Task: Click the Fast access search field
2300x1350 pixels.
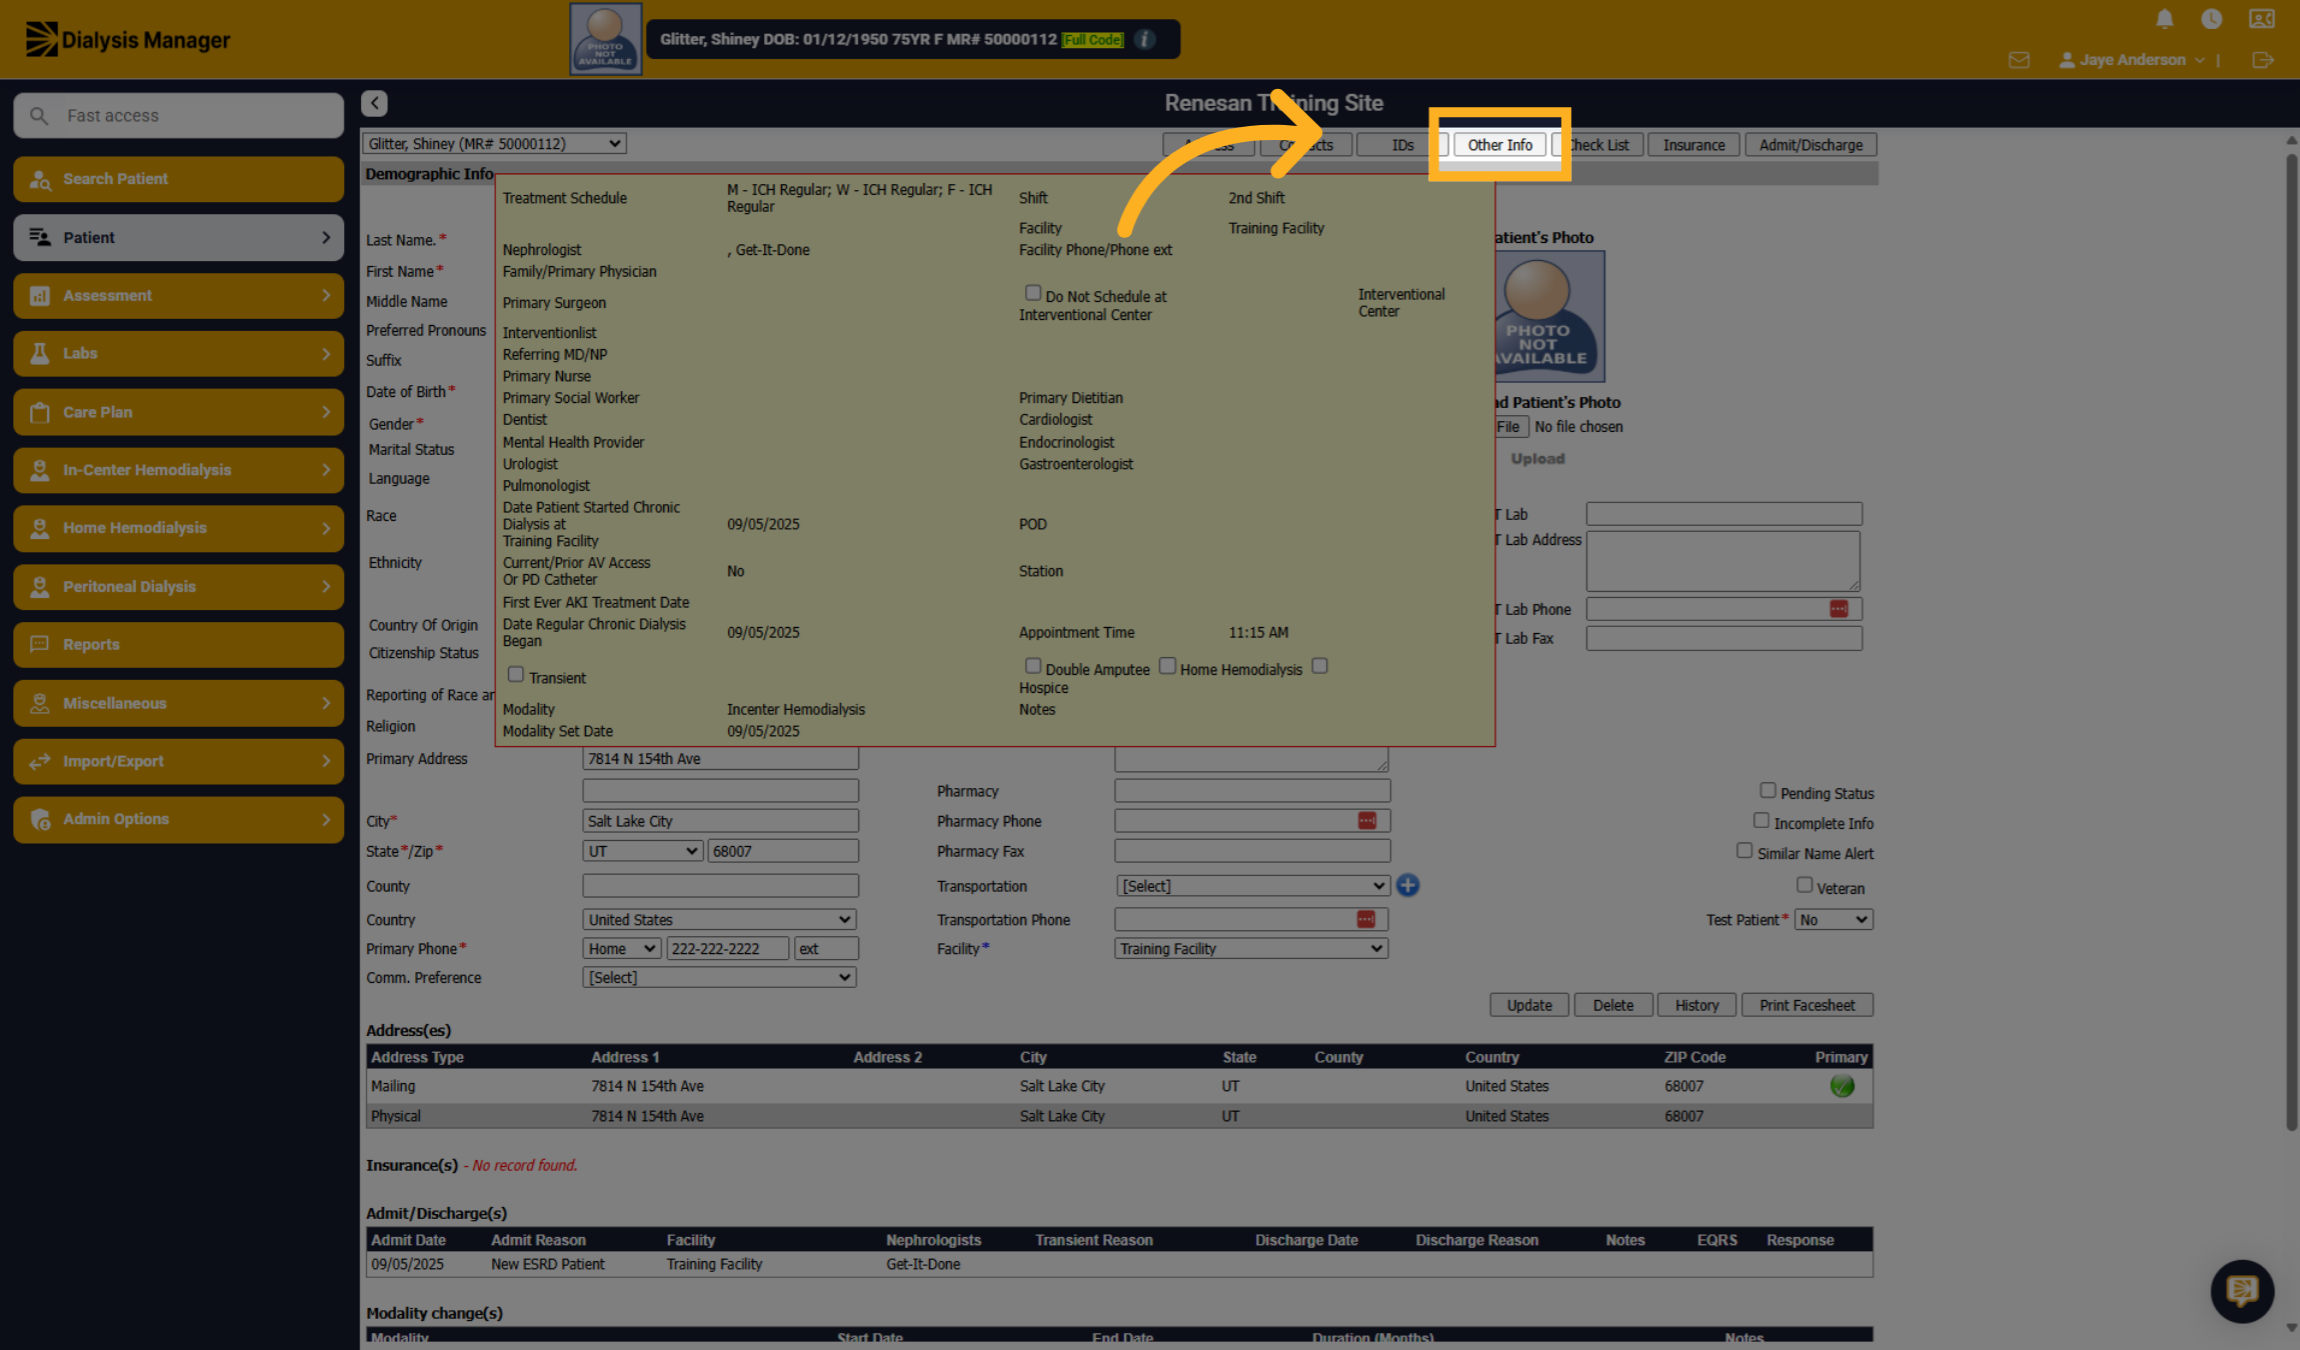Action: click(178, 116)
